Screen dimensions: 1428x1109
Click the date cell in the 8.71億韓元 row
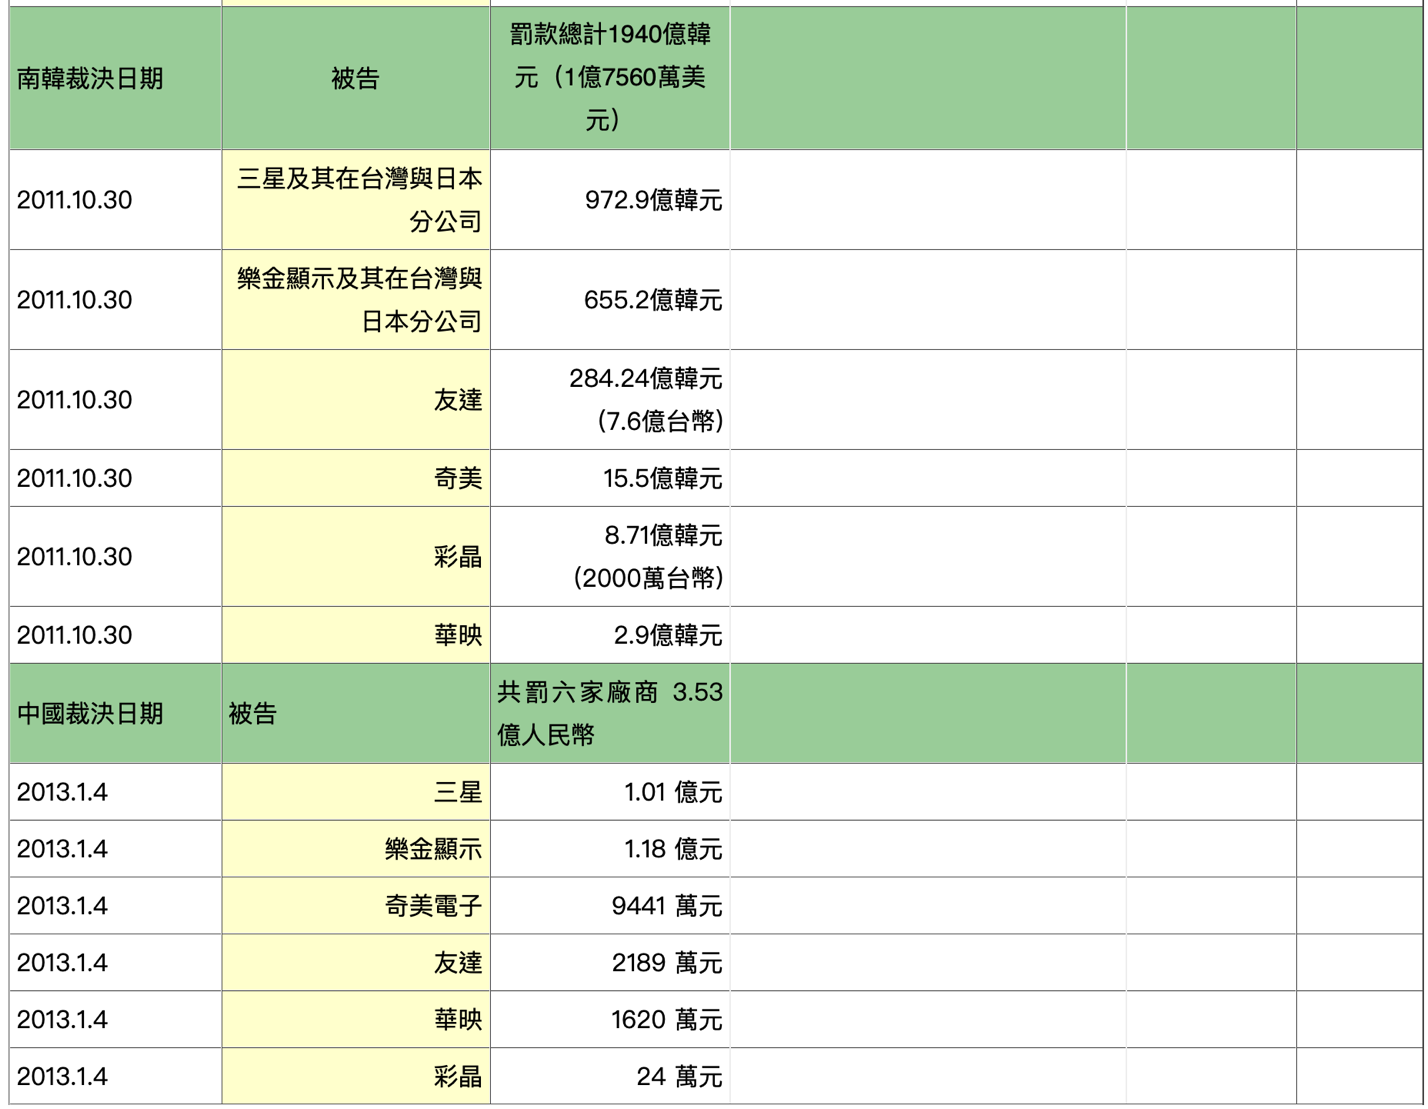[115, 557]
